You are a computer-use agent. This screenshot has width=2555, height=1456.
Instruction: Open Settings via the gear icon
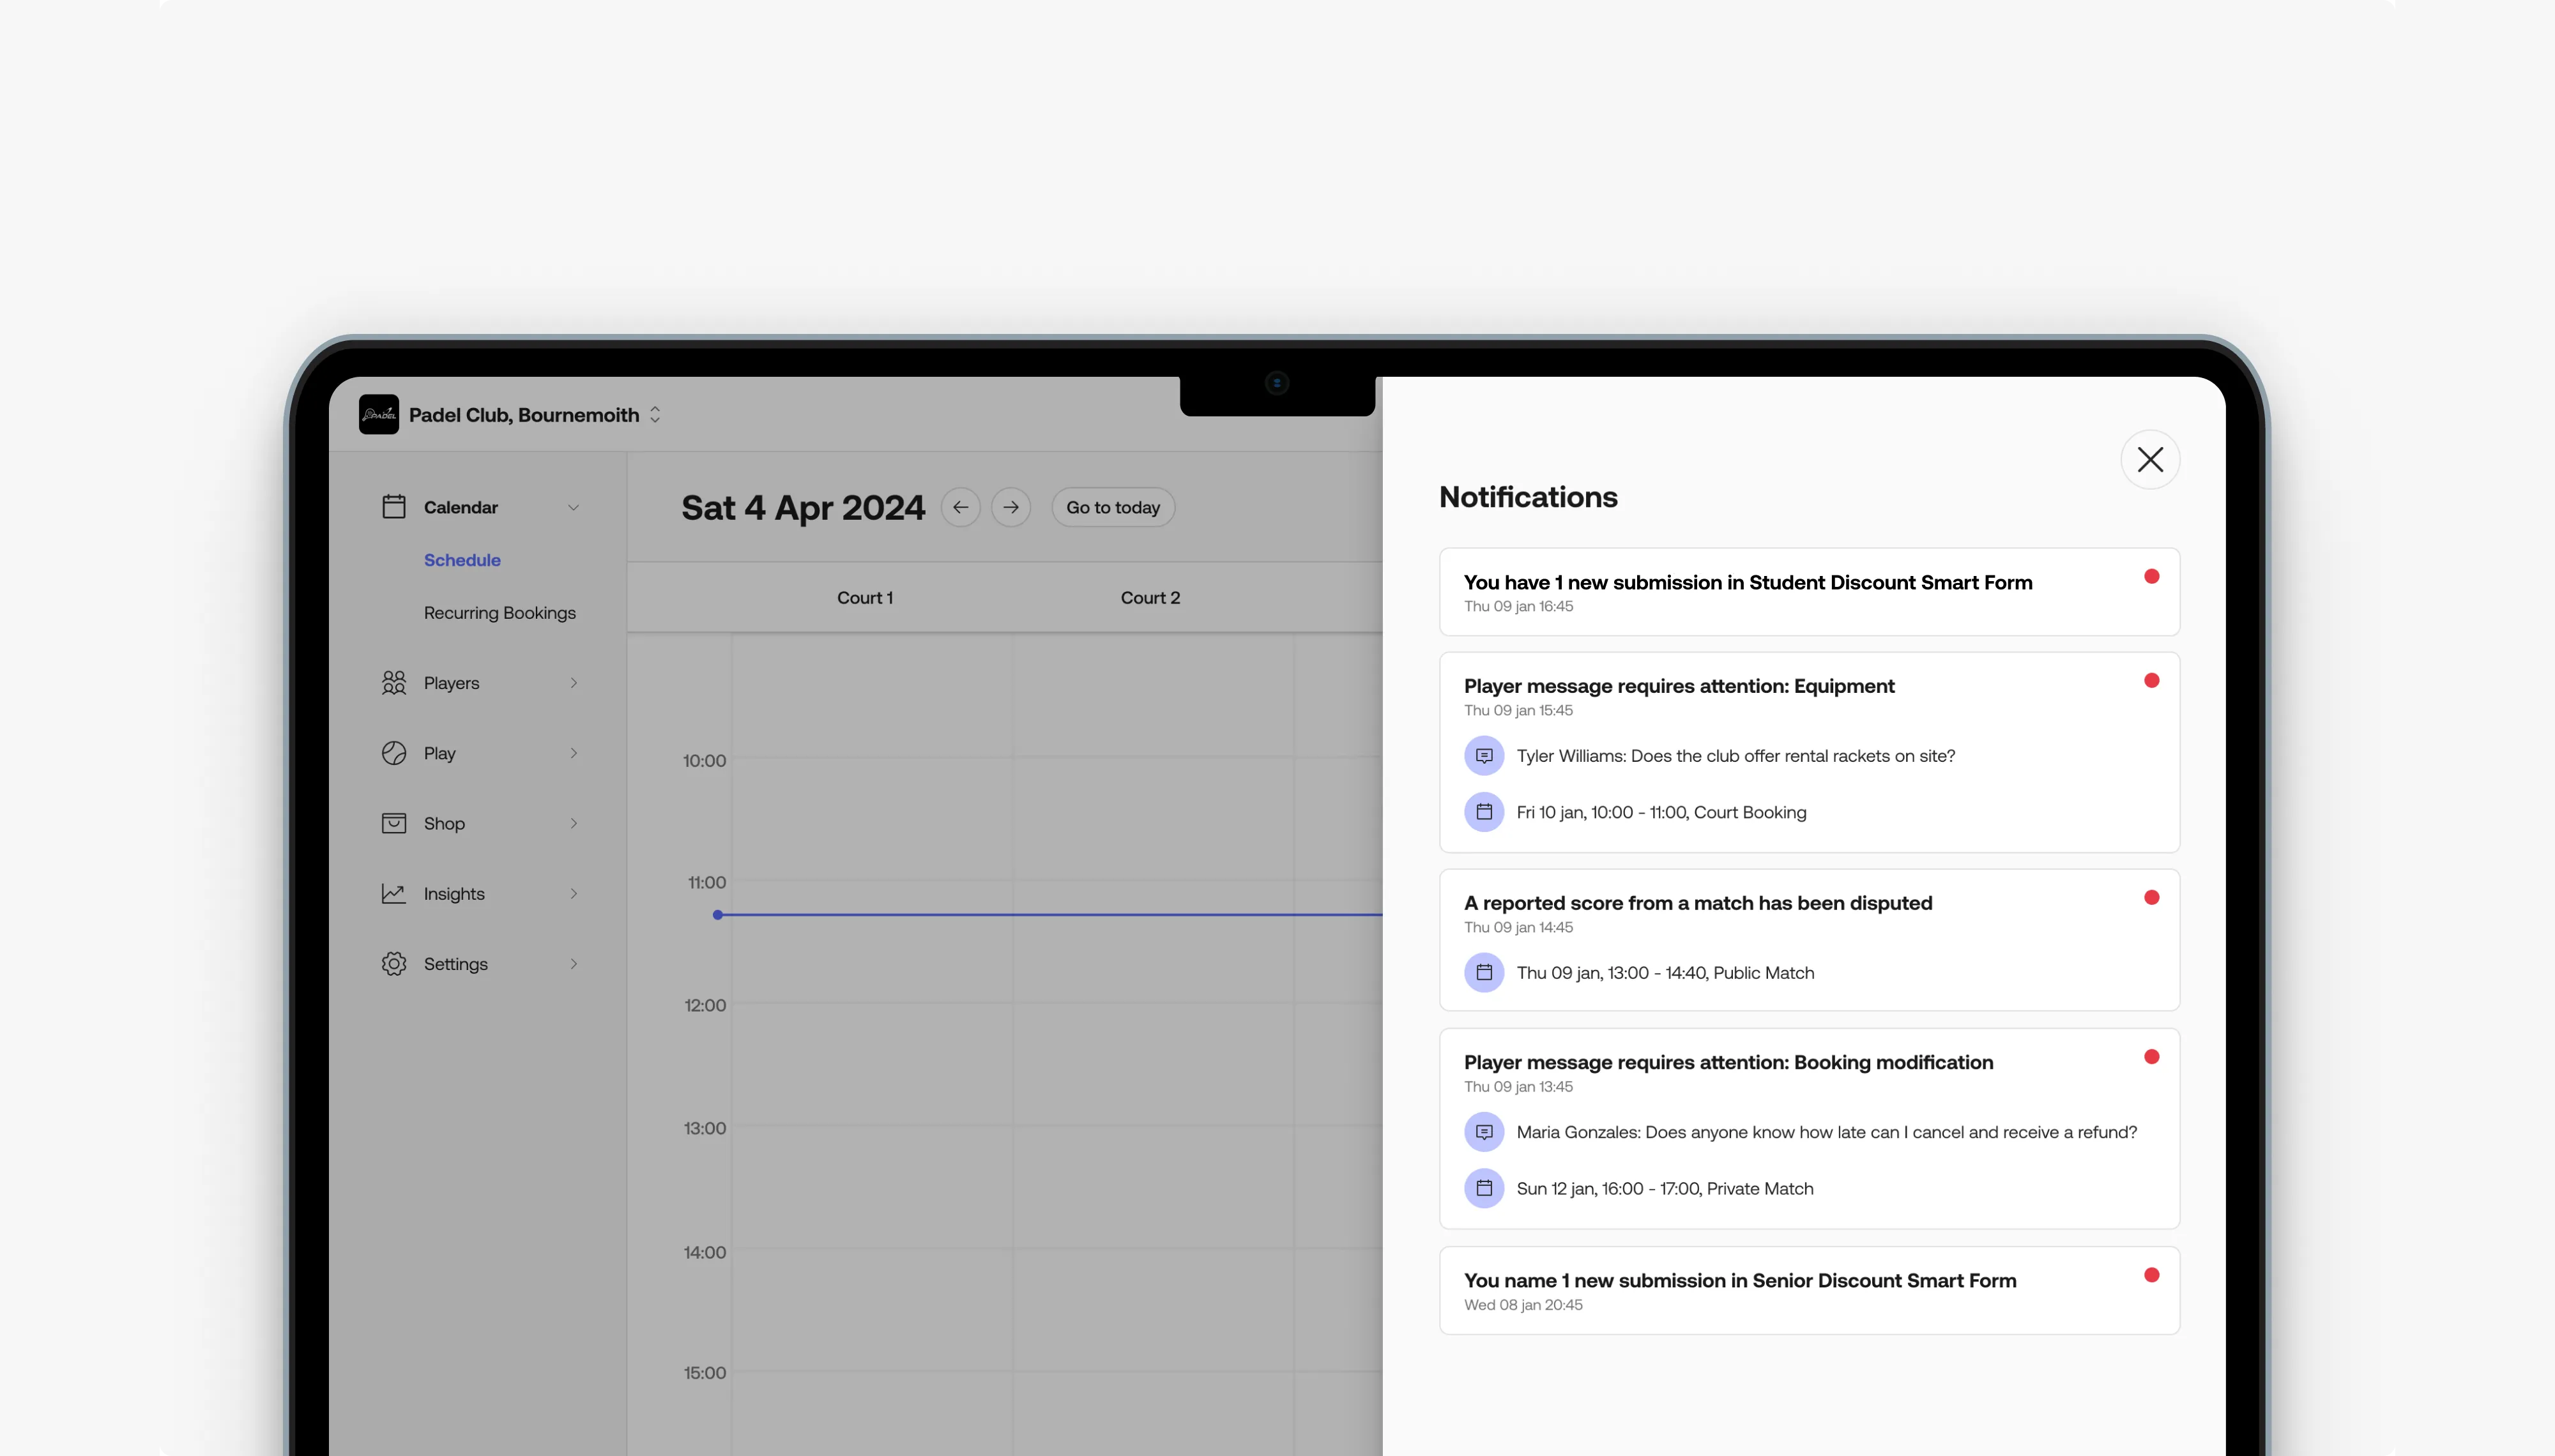coord(394,963)
